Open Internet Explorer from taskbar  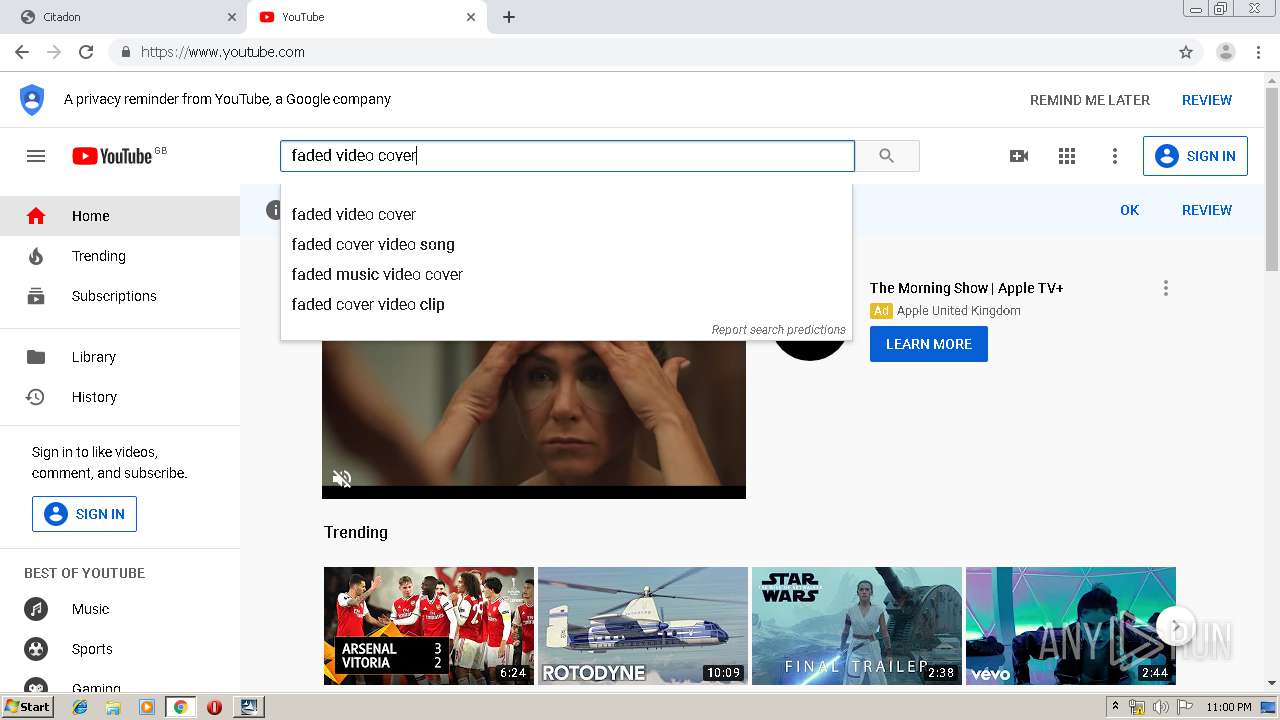(80, 707)
